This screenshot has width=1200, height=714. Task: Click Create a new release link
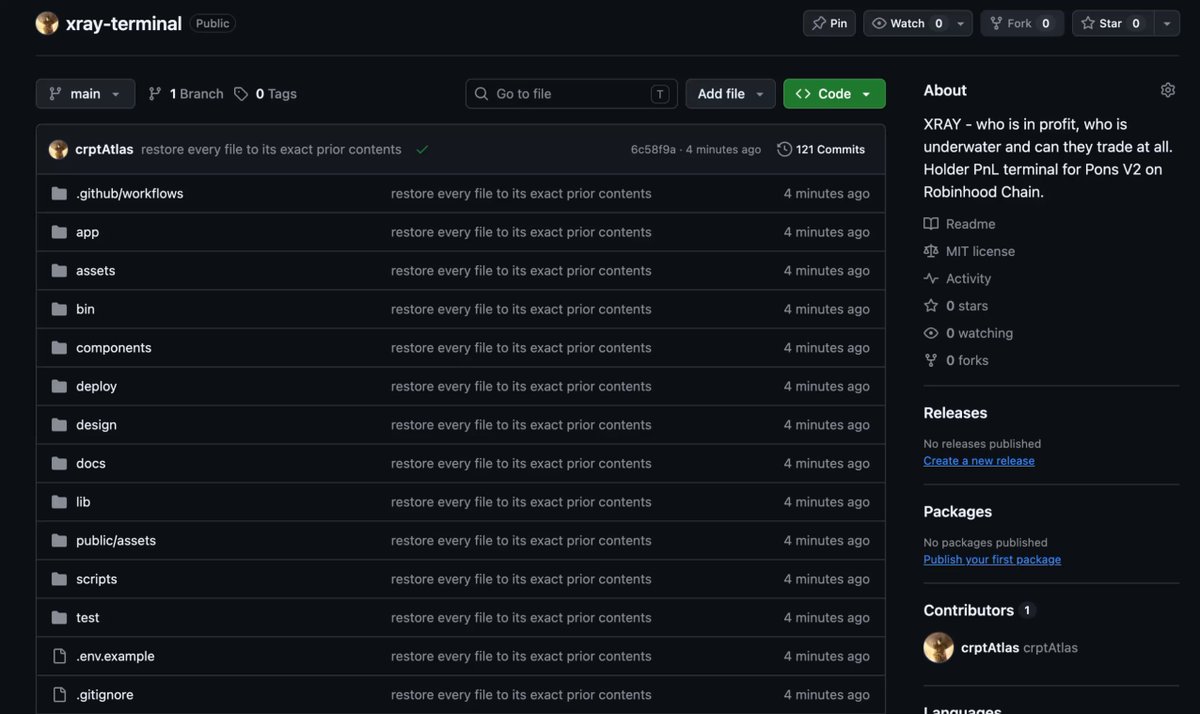(x=979, y=461)
